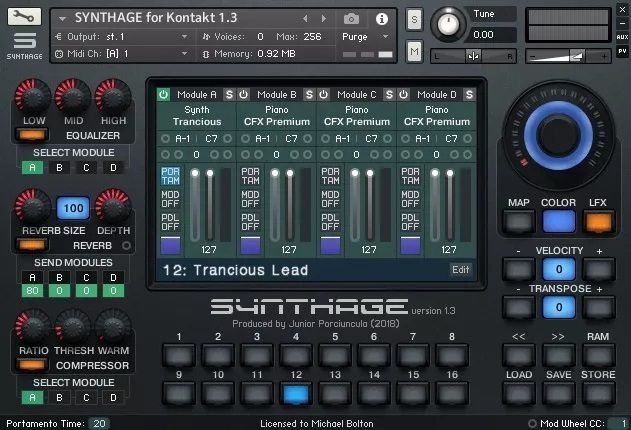
Task: Select equalizer module A
Action: pyautogui.click(x=33, y=168)
